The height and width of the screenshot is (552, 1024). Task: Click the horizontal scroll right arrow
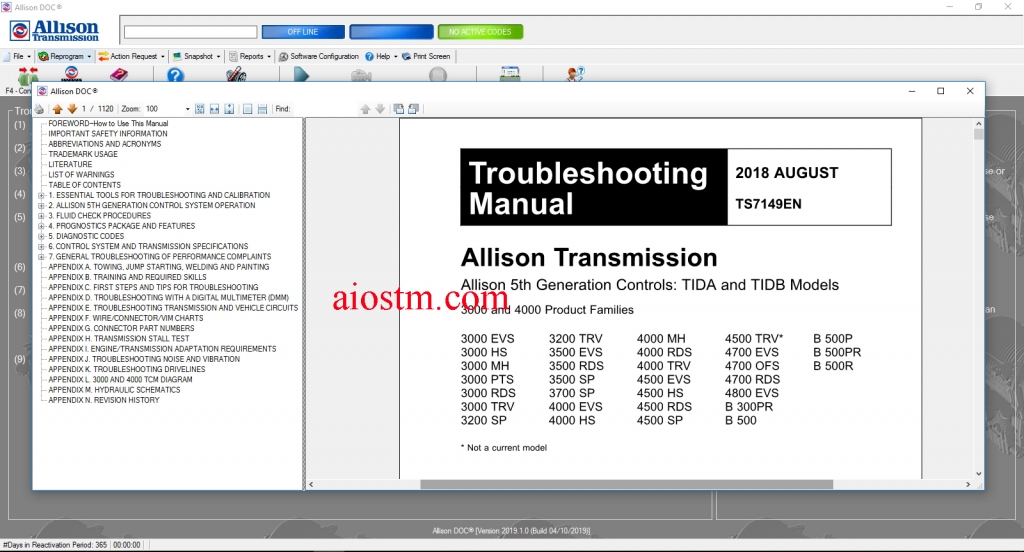point(968,485)
